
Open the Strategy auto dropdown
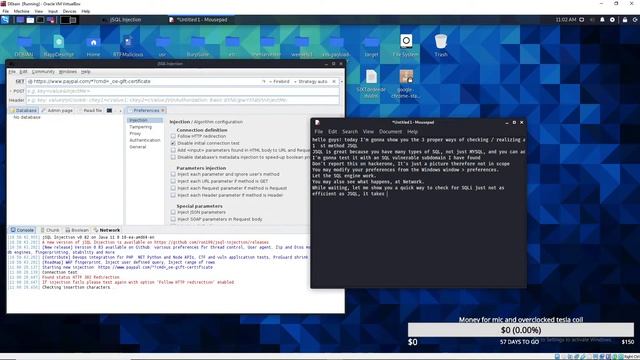(x=311, y=82)
